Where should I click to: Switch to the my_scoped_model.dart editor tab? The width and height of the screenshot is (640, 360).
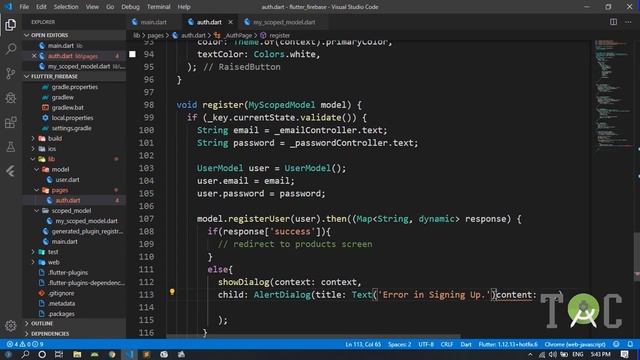284,22
